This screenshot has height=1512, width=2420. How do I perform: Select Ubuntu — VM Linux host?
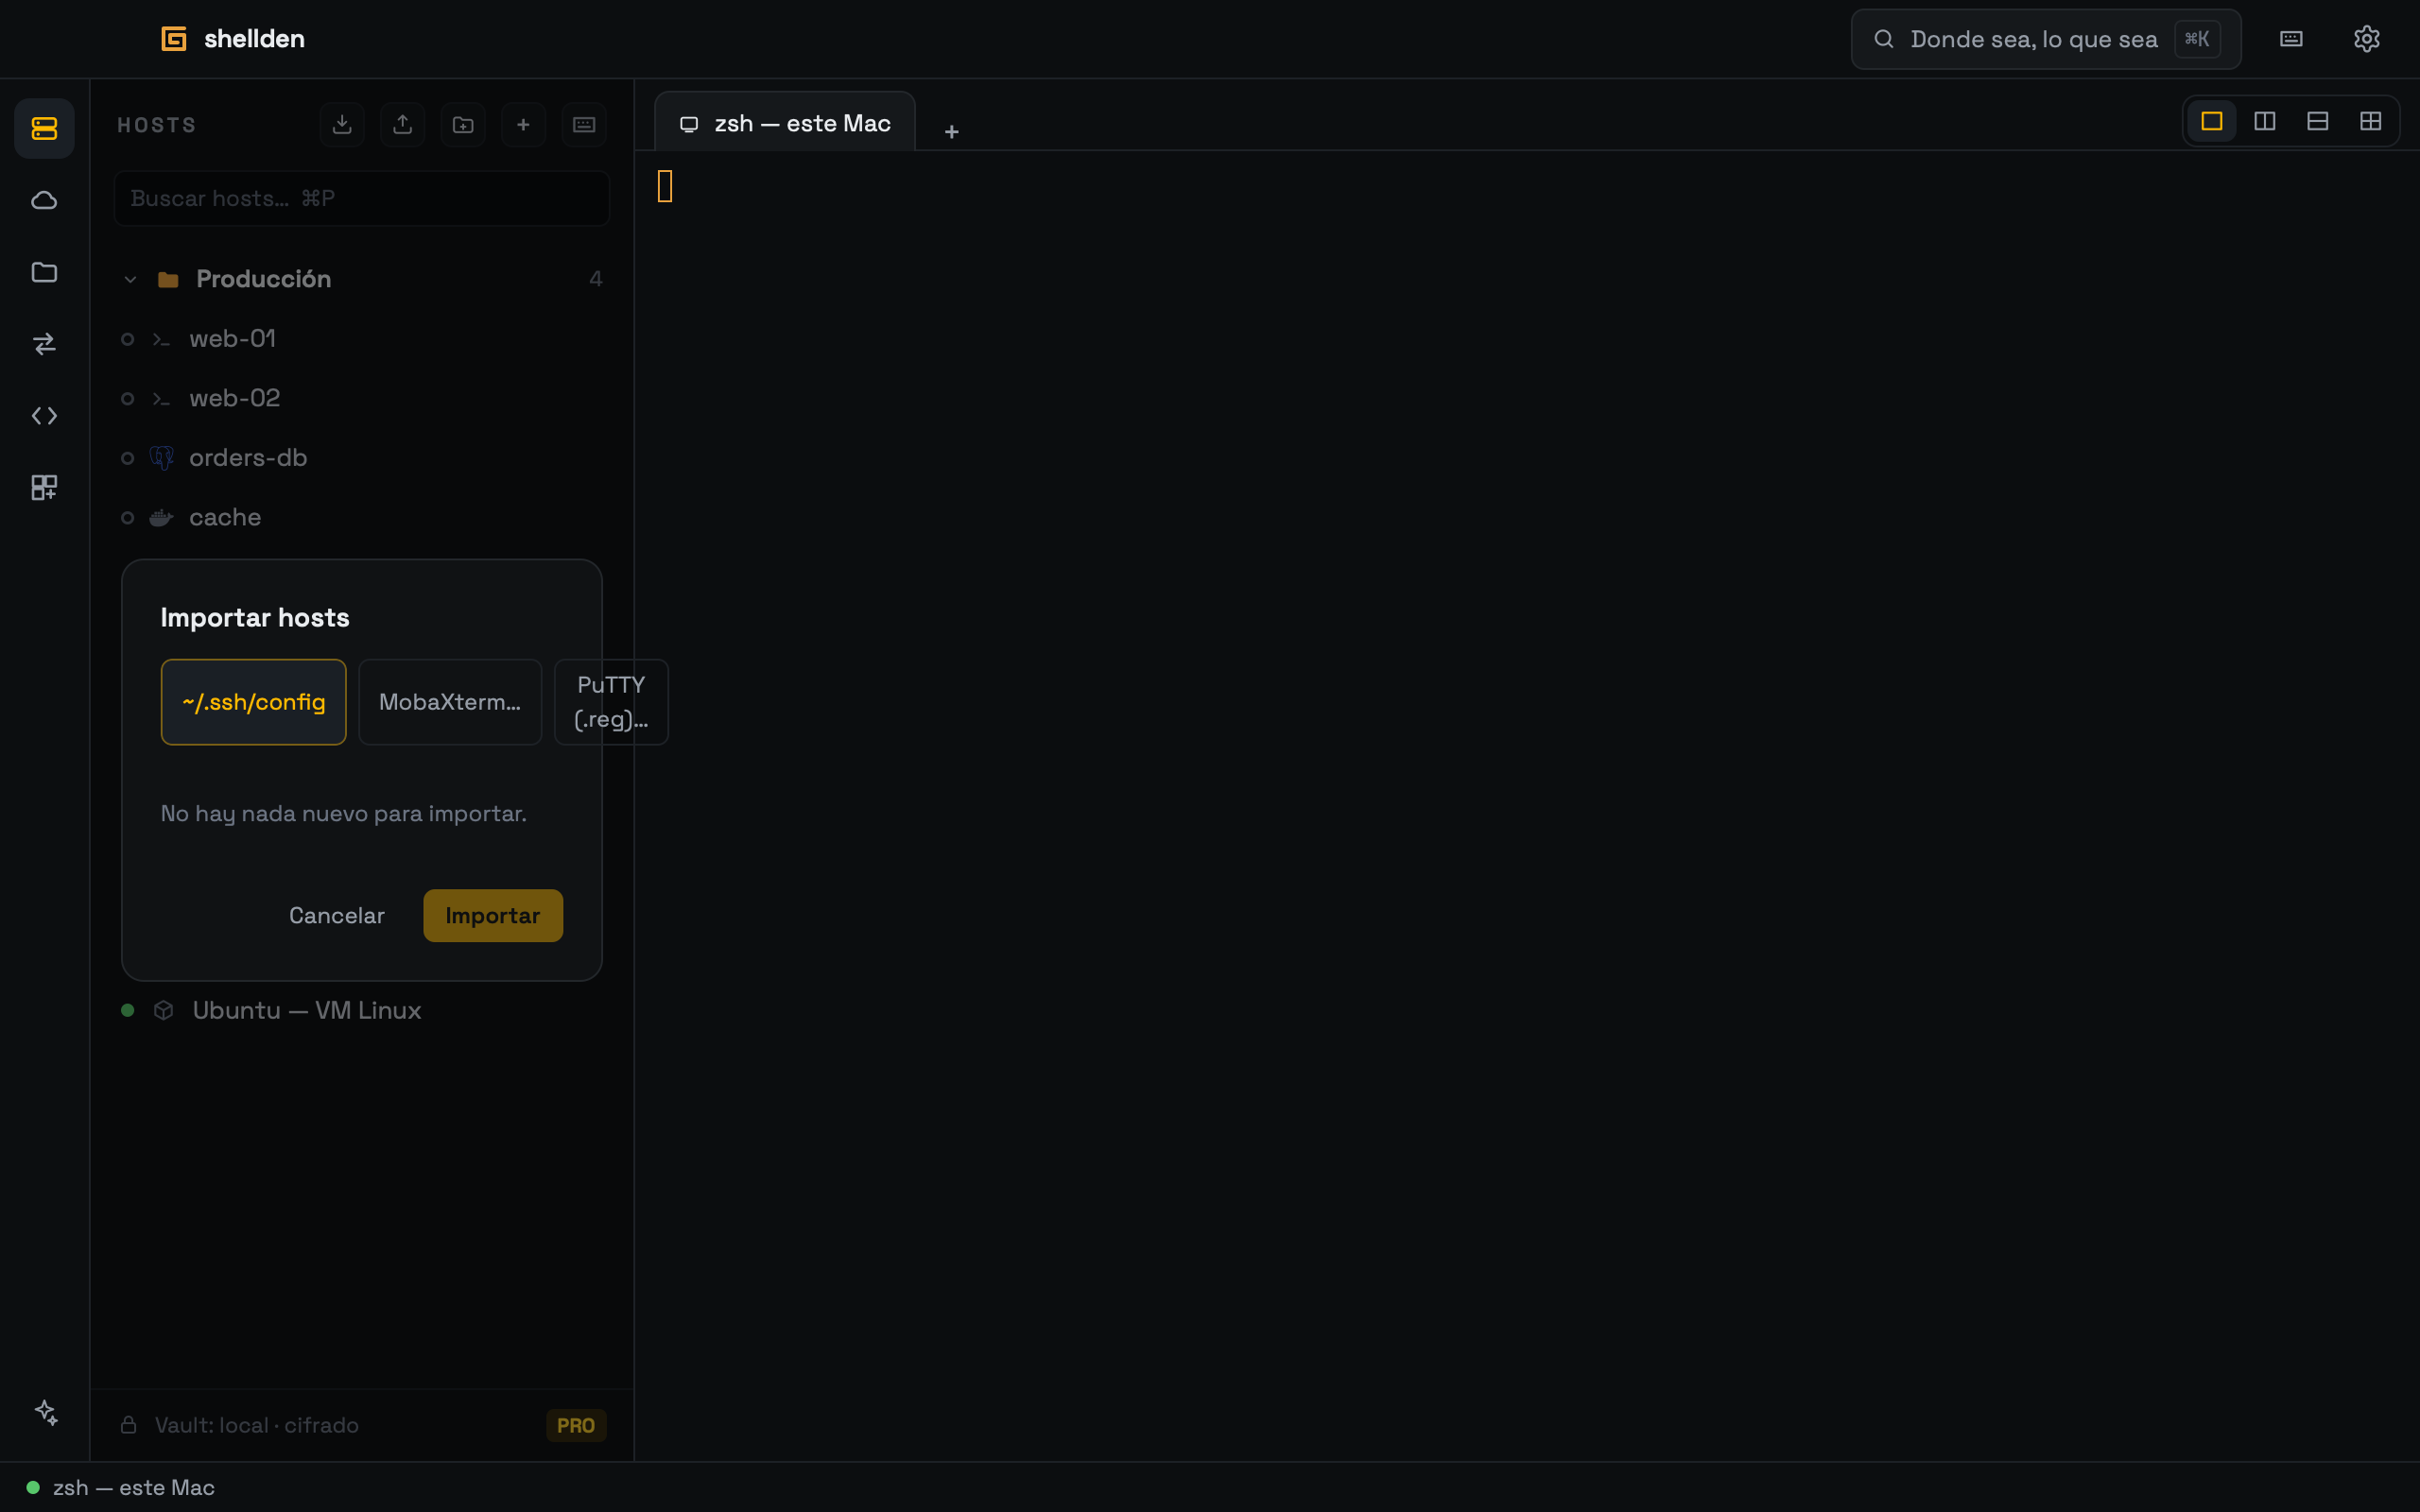click(361, 1010)
